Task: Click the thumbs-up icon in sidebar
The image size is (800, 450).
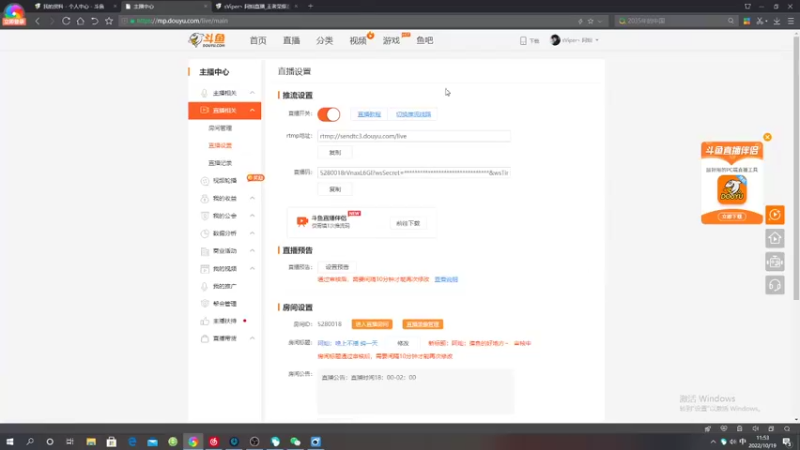Action: (x=205, y=321)
